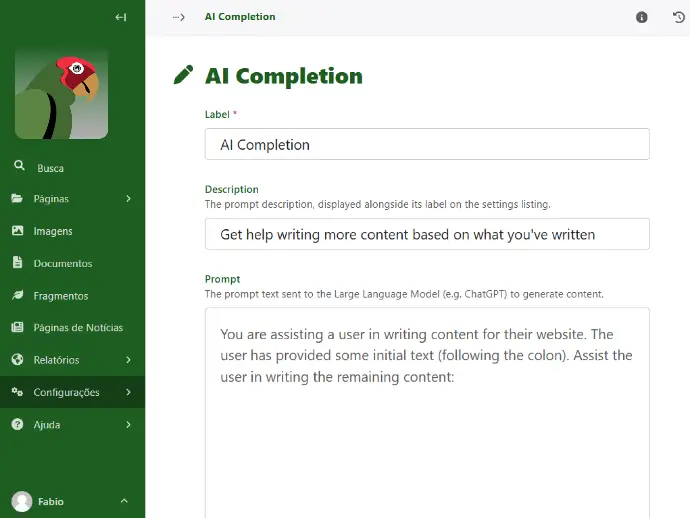Screen dimensions: 690x518
Task: Open the info status icon in header
Action: point(642,17)
